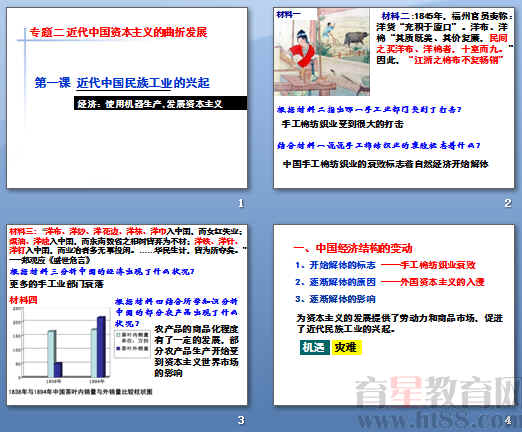Click item 2. 逐渐解体的原因 on slide 4
The width and height of the screenshot is (522, 432).
pyautogui.click(x=336, y=282)
